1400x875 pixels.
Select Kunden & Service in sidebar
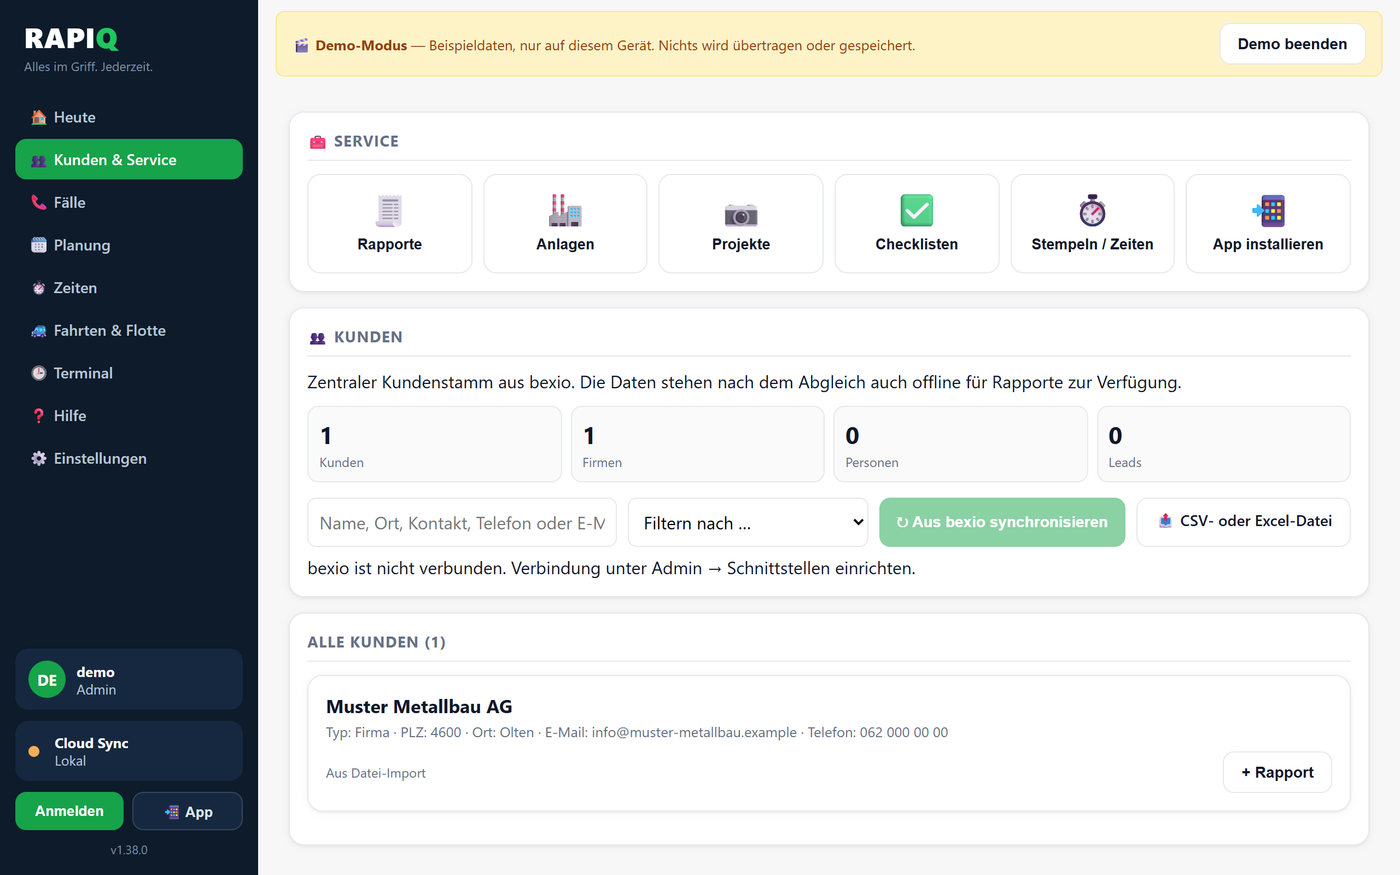click(x=129, y=160)
